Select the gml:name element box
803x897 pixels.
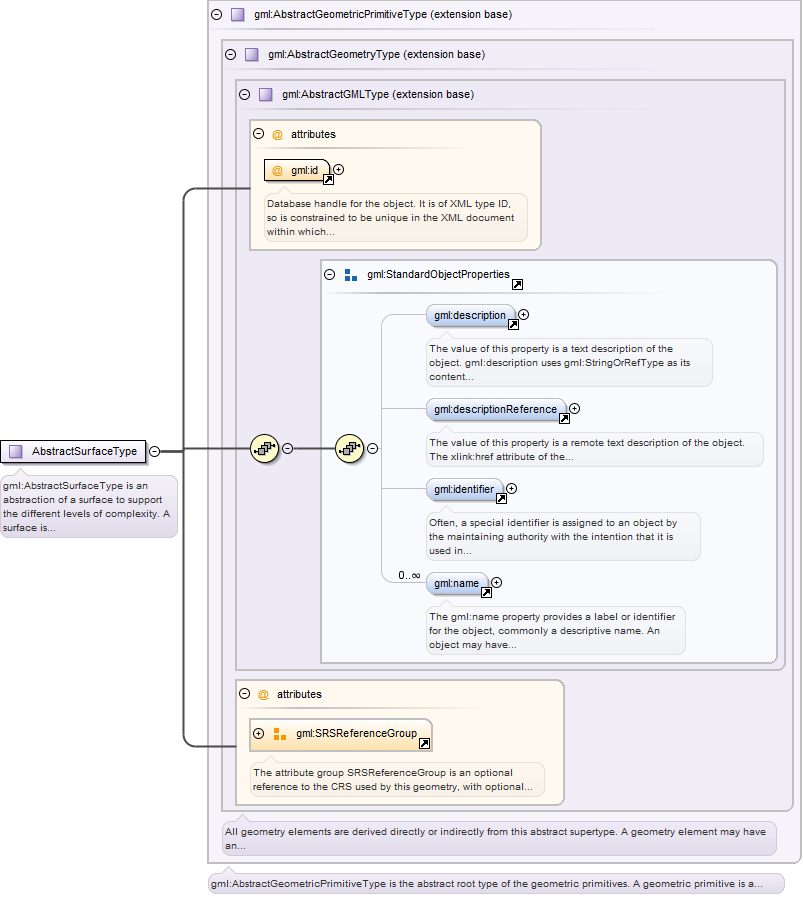click(x=456, y=583)
